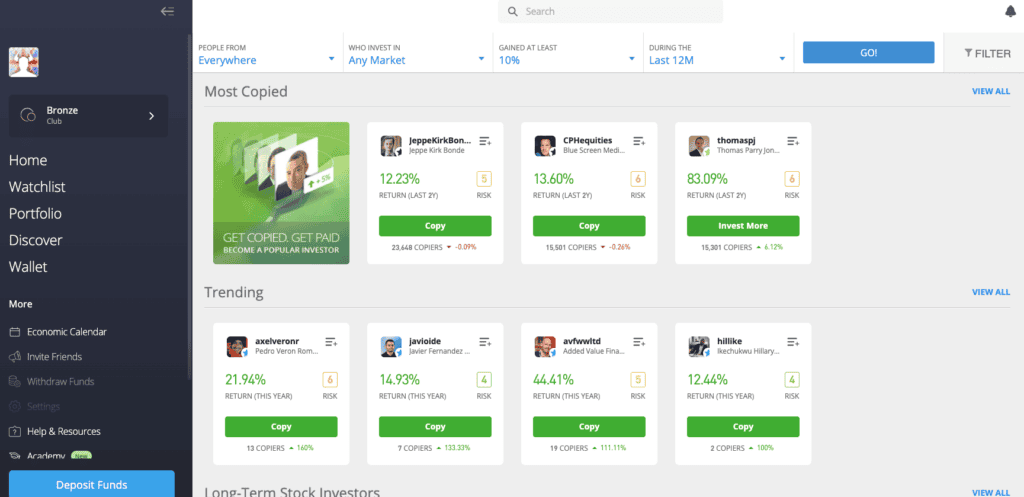Screen dimensions: 1024x497
Task: Expand the Gained At Least 10% dropdown
Action: tap(568, 54)
